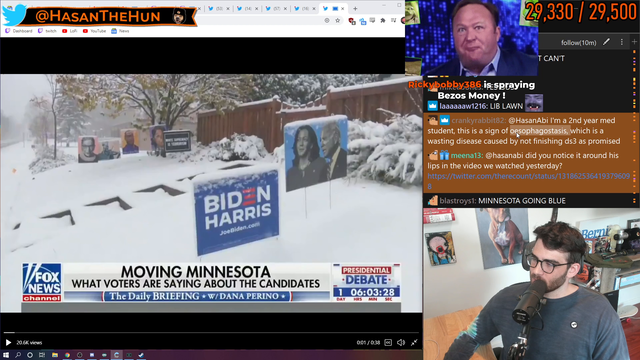Open the News bookmark

click(x=120, y=31)
